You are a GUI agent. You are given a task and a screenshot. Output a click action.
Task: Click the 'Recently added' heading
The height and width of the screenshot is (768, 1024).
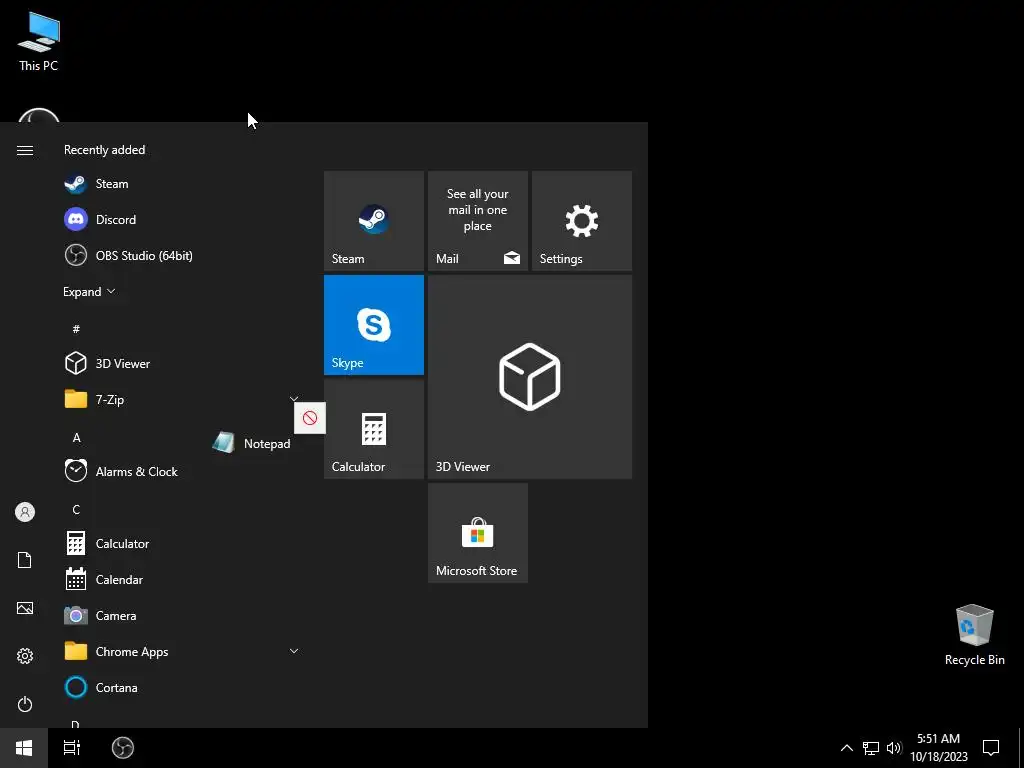tap(104, 150)
